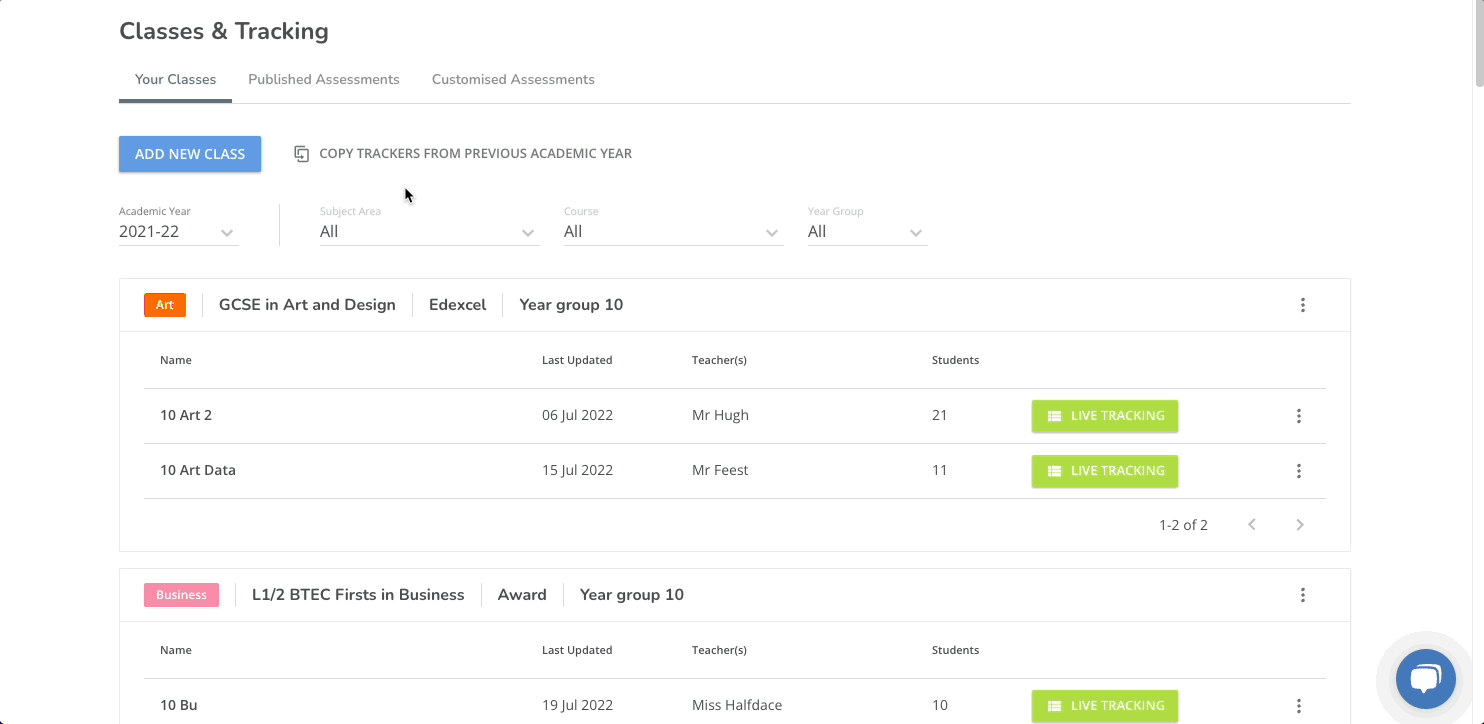
Task: Open three-dot menu for 10 Art Data class
Action: coord(1298,471)
